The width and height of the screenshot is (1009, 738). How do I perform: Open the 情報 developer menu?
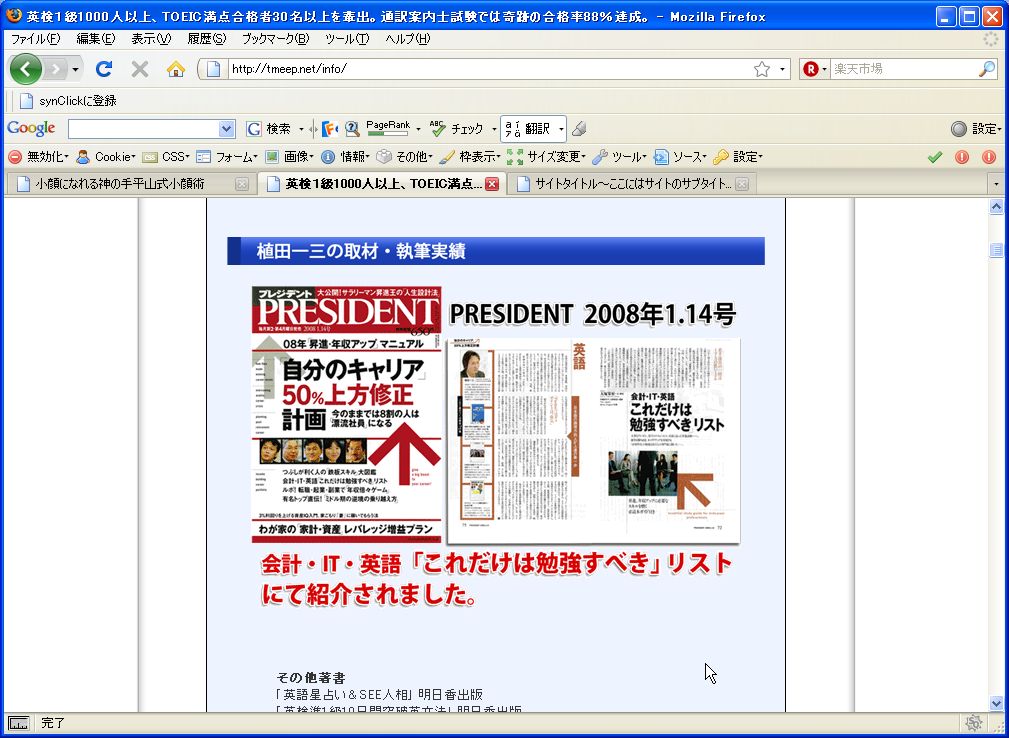click(x=345, y=156)
